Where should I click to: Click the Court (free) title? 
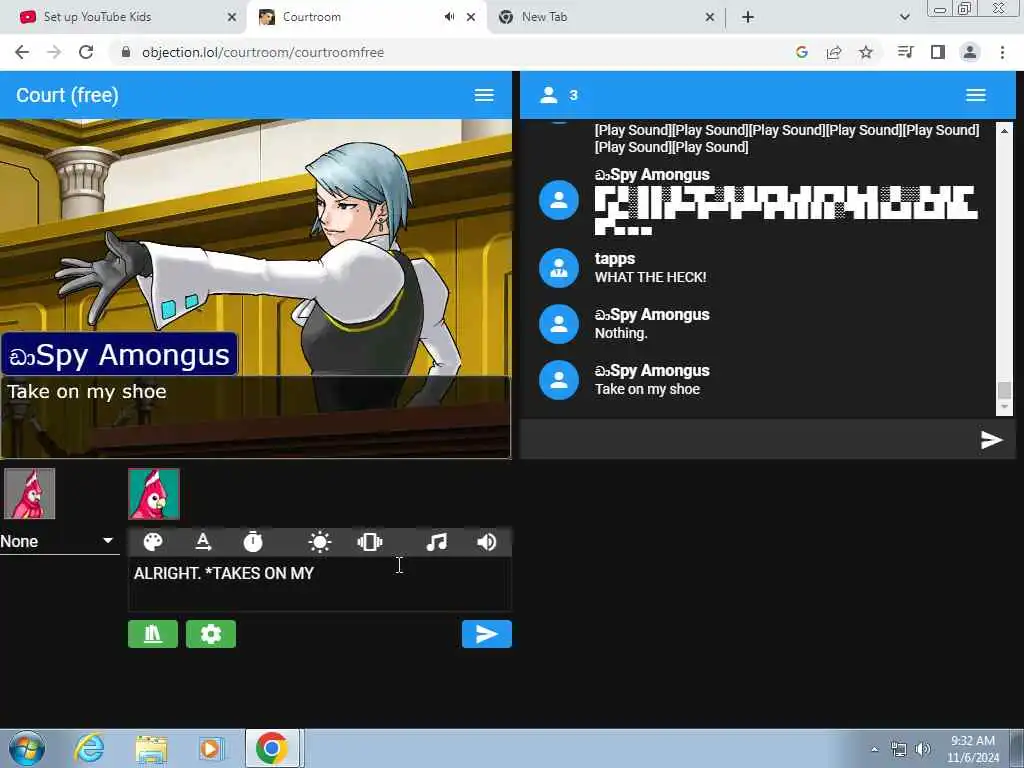click(67, 95)
